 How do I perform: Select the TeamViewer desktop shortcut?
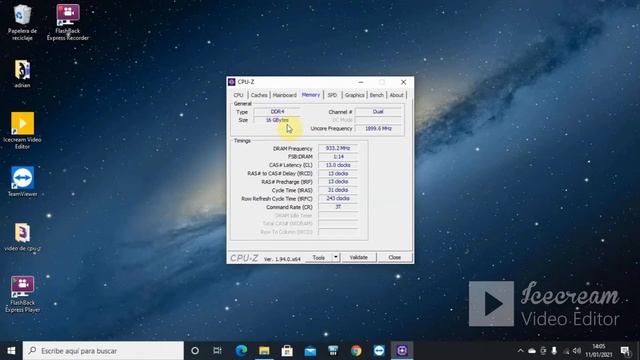[x=22, y=181]
